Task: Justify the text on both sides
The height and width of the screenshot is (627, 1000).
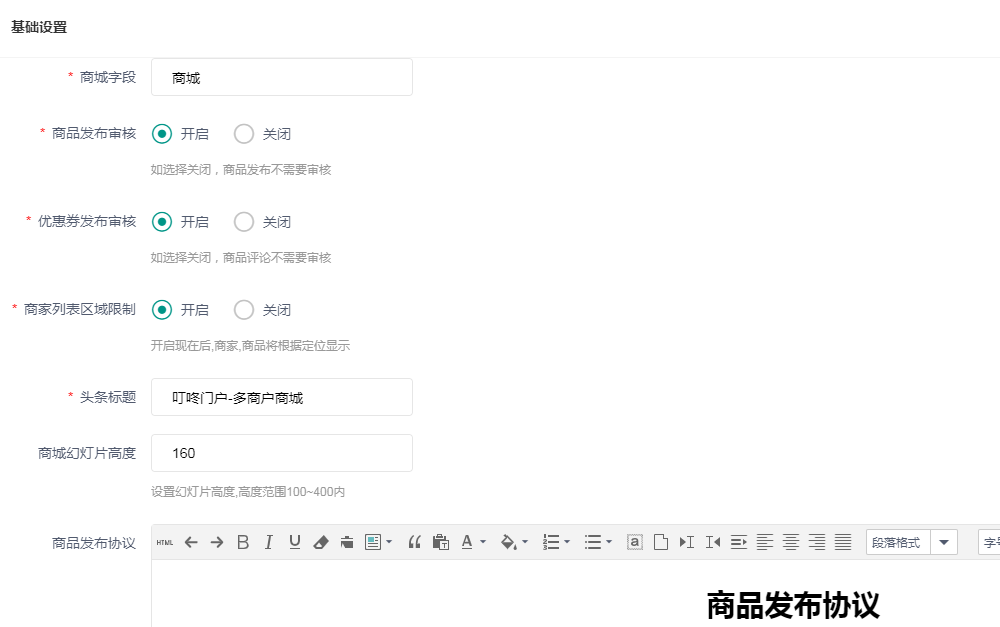Action: 843,542
